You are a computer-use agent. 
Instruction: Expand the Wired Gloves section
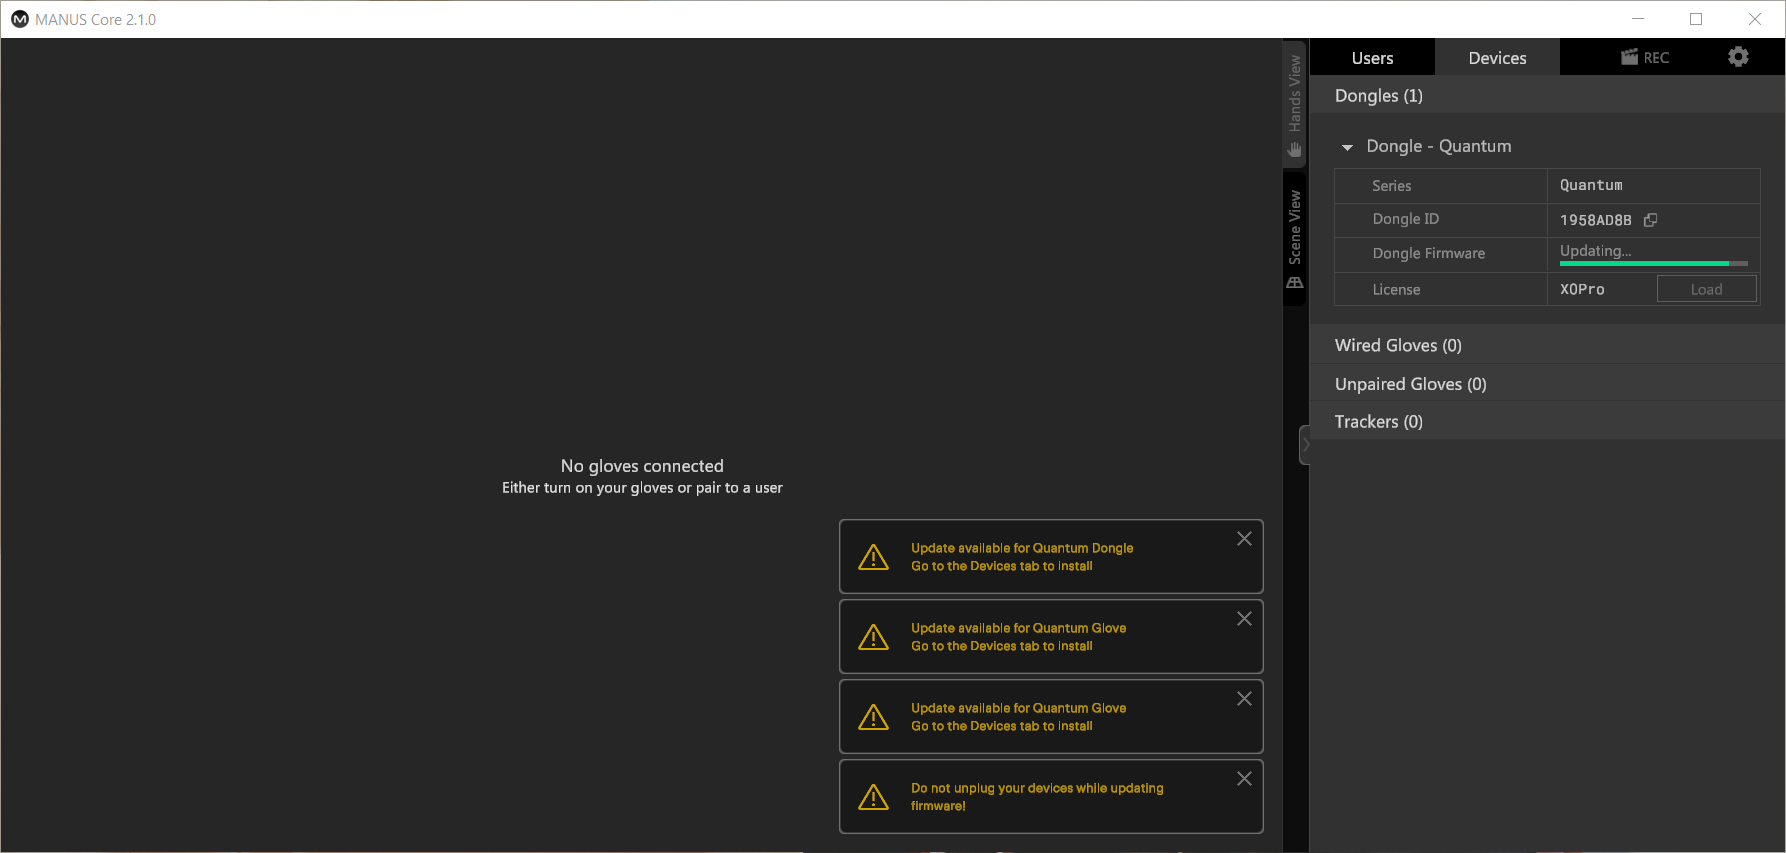click(x=1398, y=345)
